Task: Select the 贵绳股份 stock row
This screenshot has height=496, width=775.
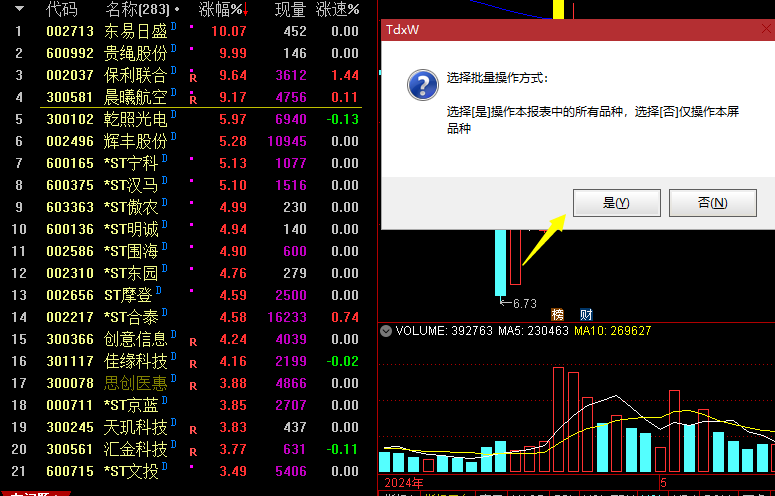Action: pyautogui.click(x=135, y=53)
